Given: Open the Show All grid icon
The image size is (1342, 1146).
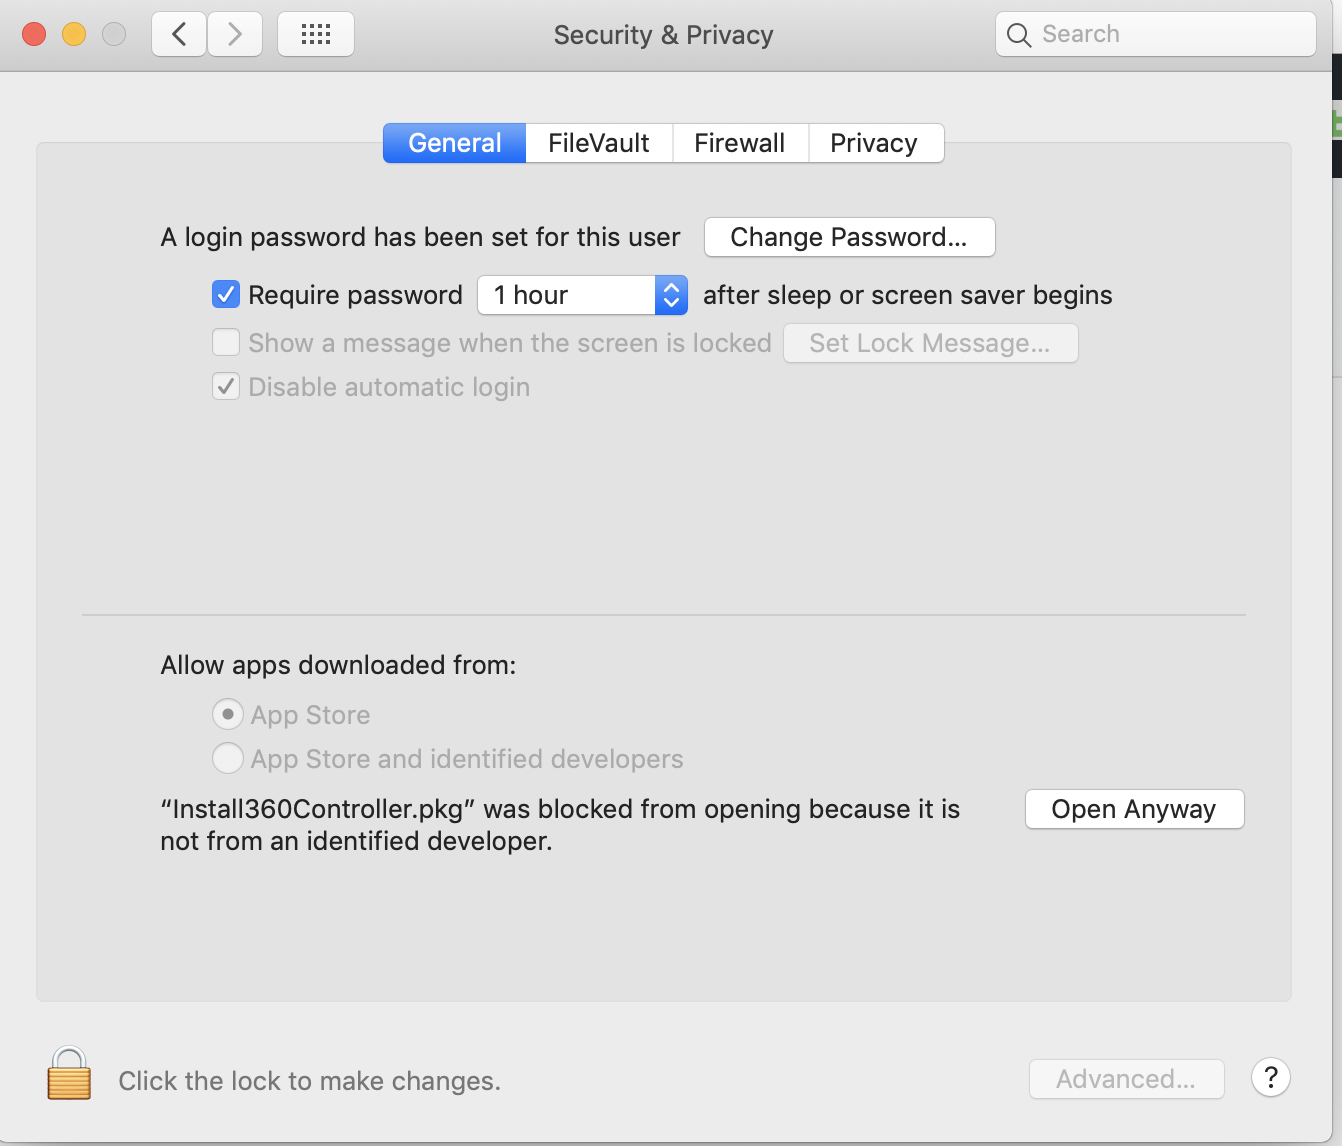Looking at the screenshot, I should (315, 33).
